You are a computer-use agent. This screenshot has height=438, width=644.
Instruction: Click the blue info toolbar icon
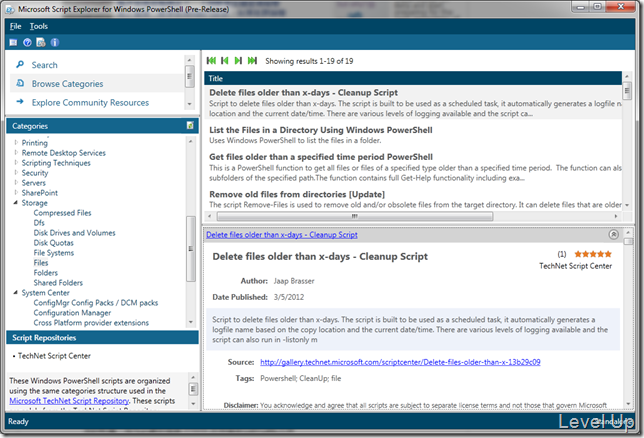point(55,42)
